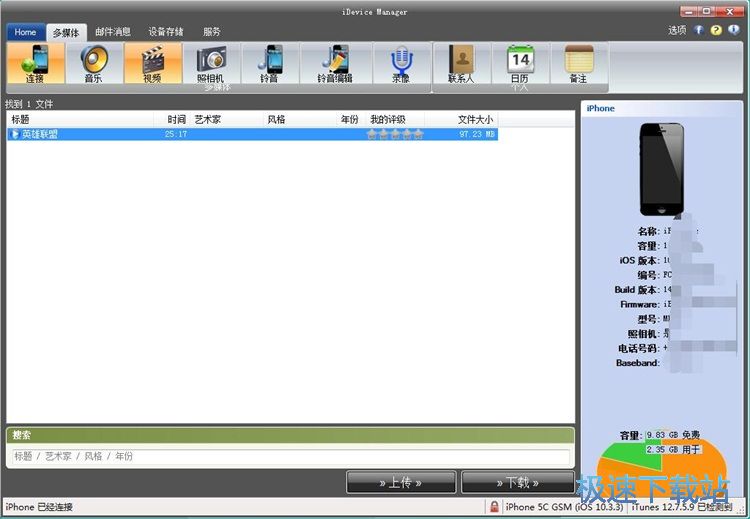
Task: Switch to the 邮件消息 tab
Action: tap(113, 32)
